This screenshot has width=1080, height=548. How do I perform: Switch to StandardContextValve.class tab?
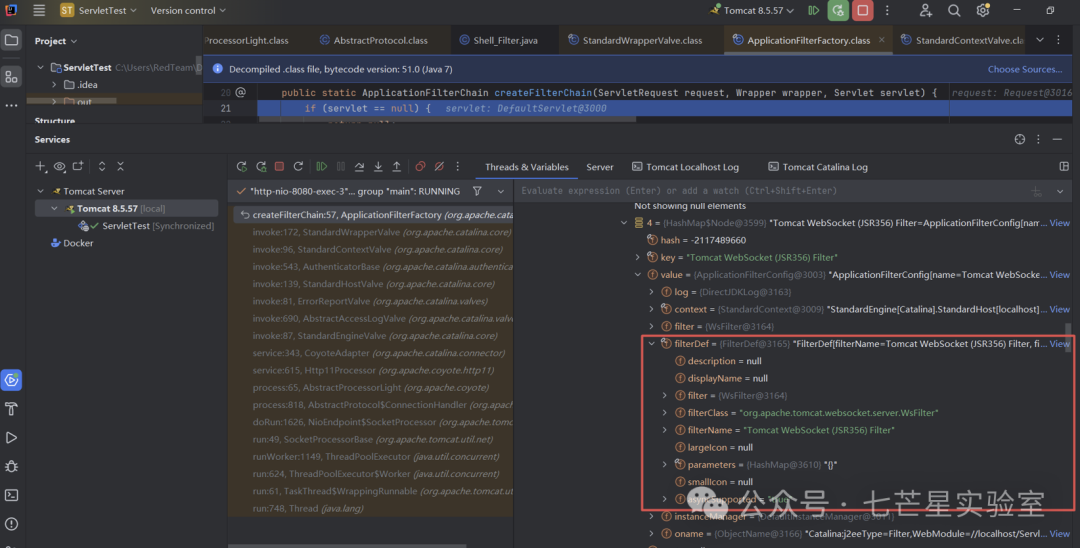(962, 40)
